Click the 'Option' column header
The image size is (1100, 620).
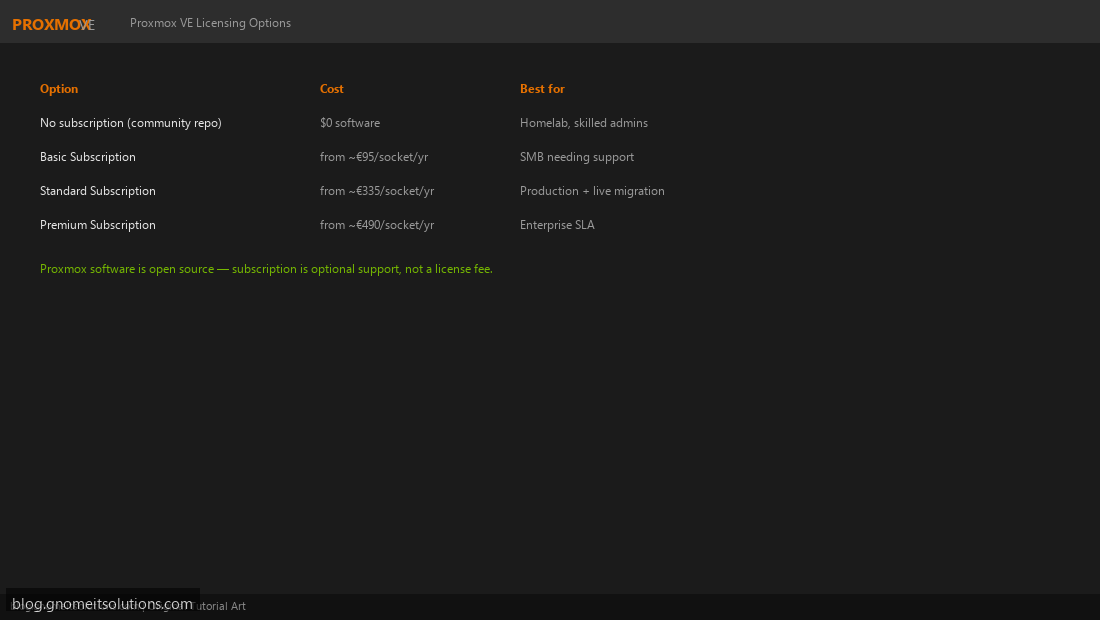(x=59, y=89)
